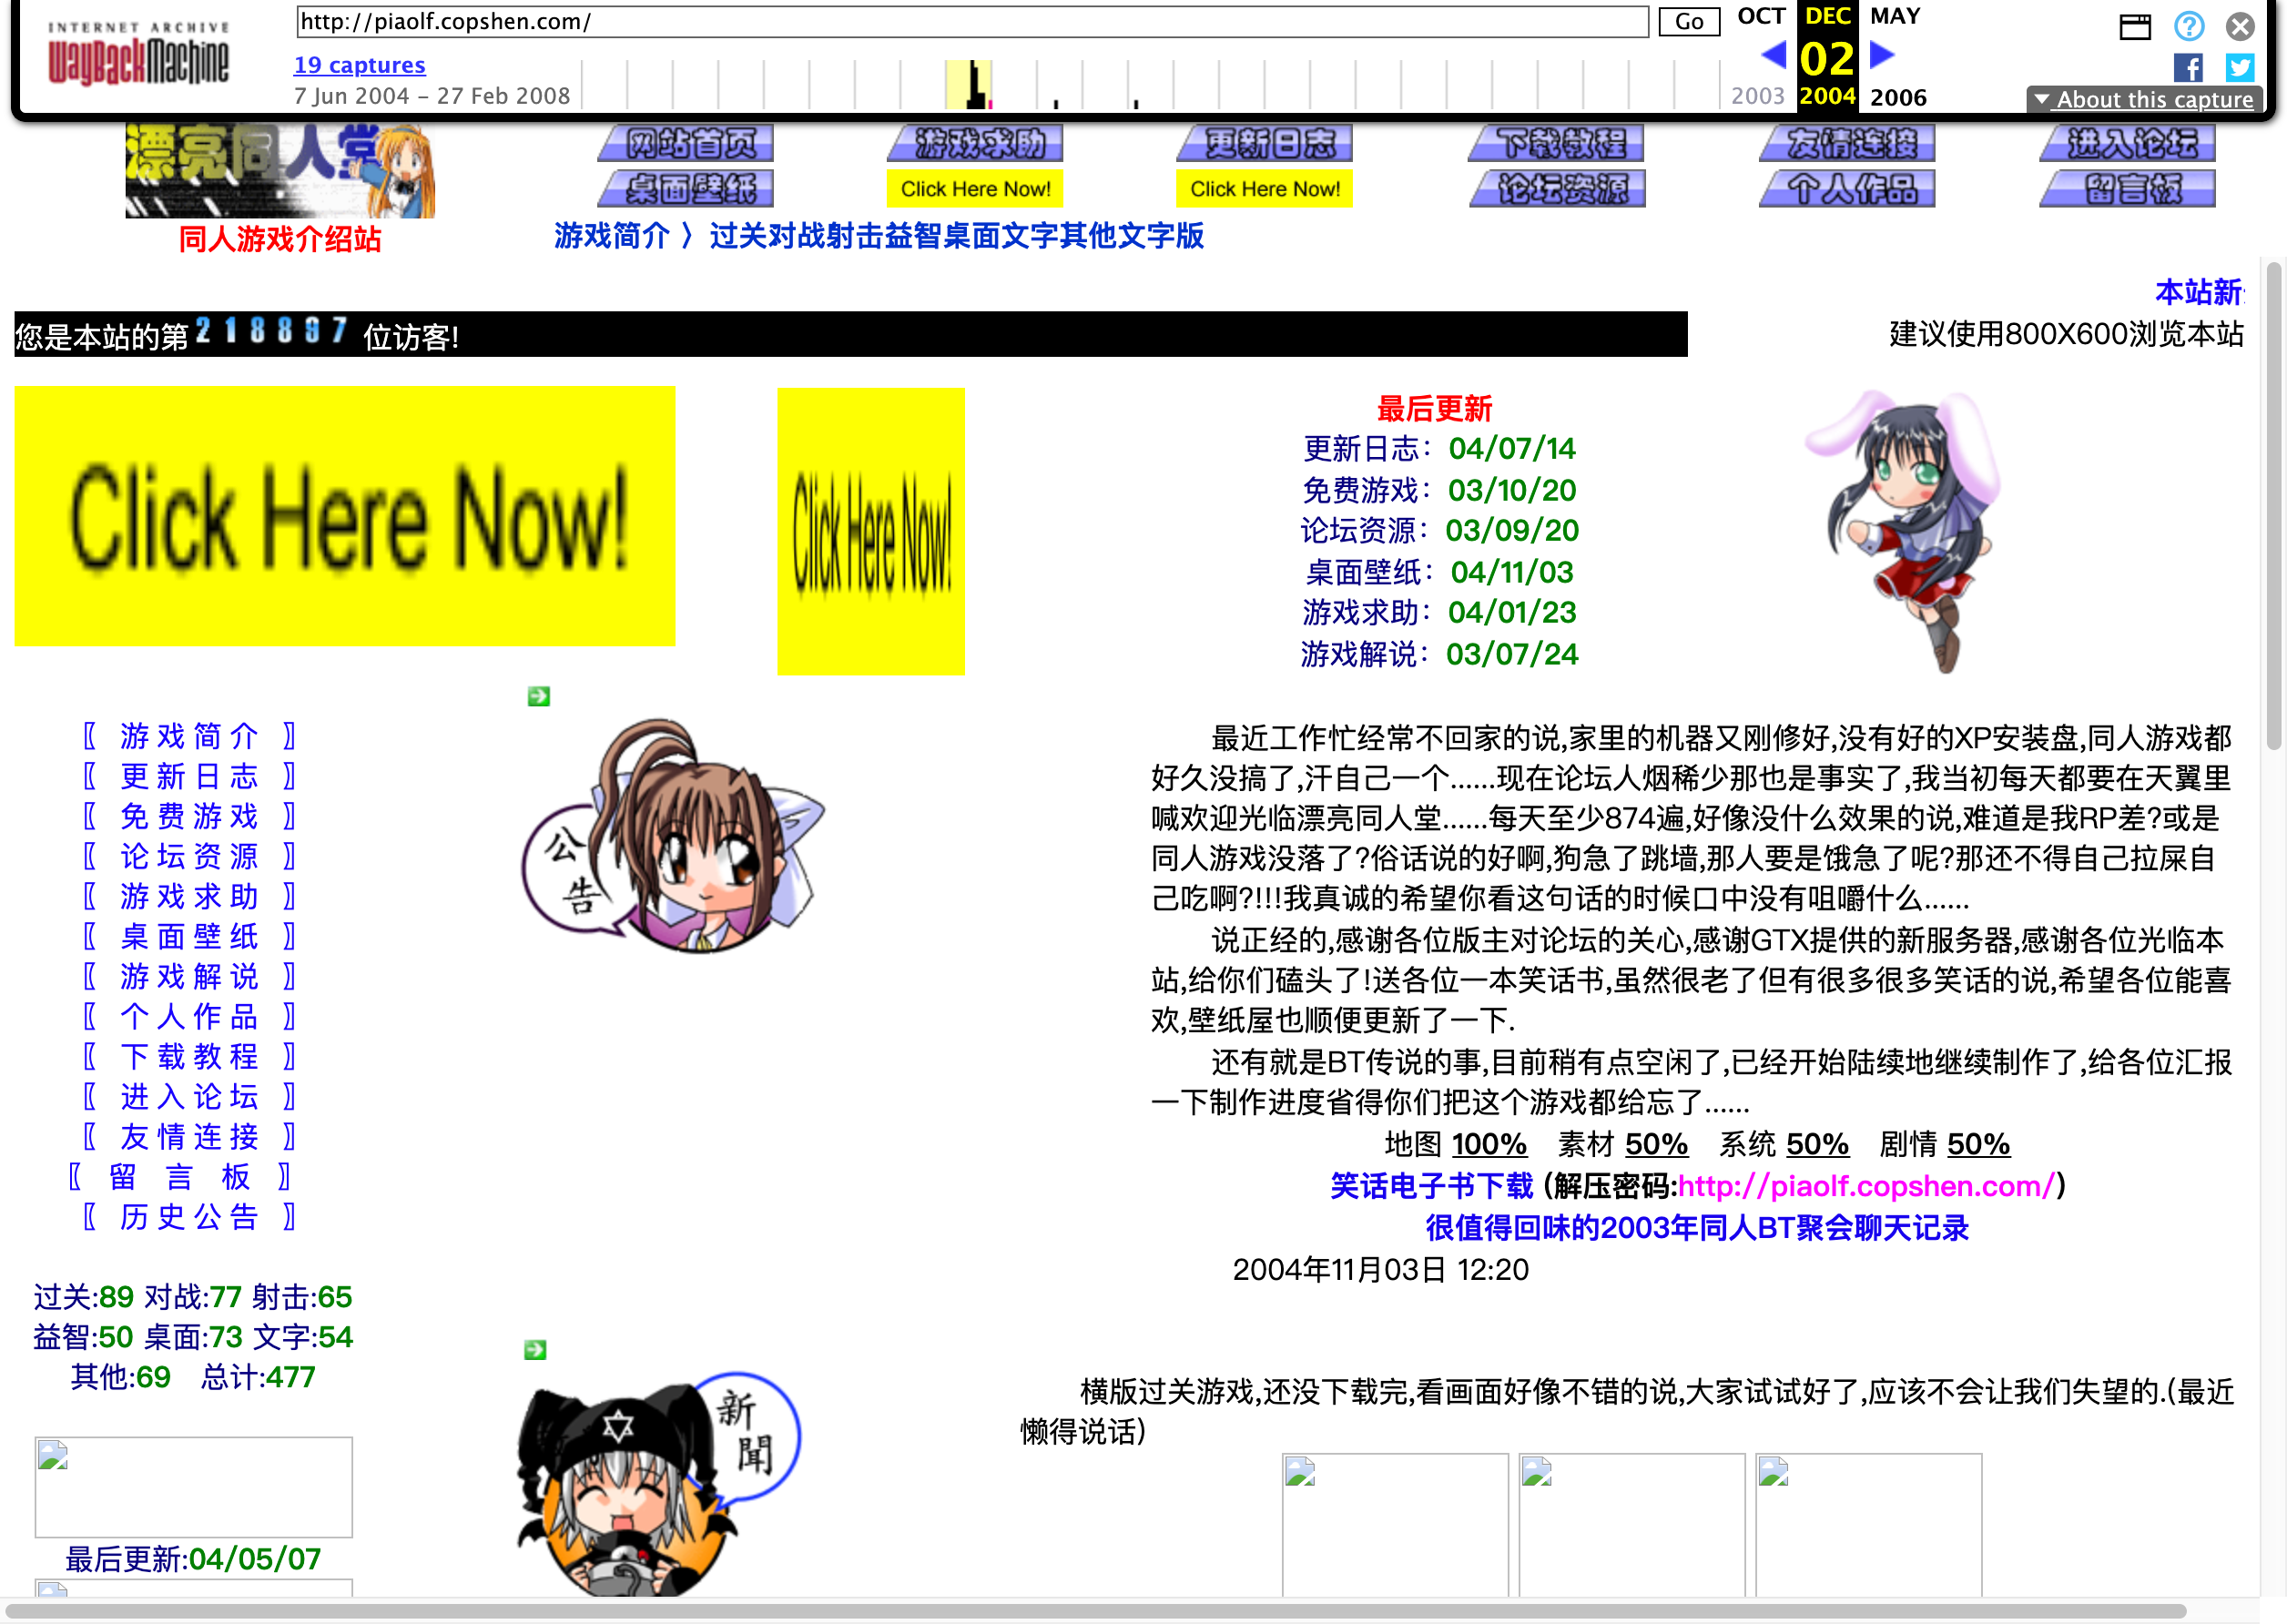Close the Wayback toolbar with the X icon
2287x1624 pixels.
pyautogui.click(x=2239, y=26)
